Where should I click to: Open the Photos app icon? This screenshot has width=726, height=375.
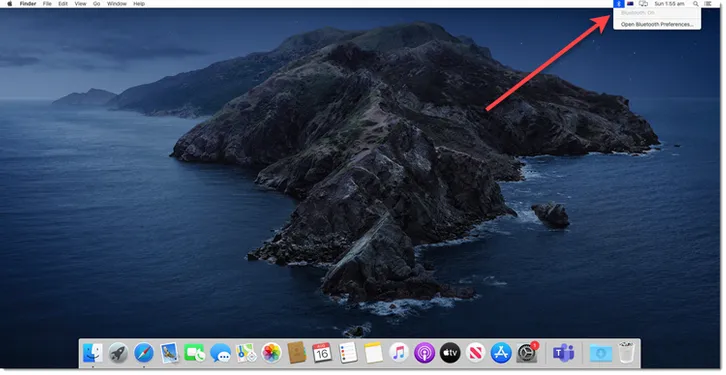coord(271,353)
